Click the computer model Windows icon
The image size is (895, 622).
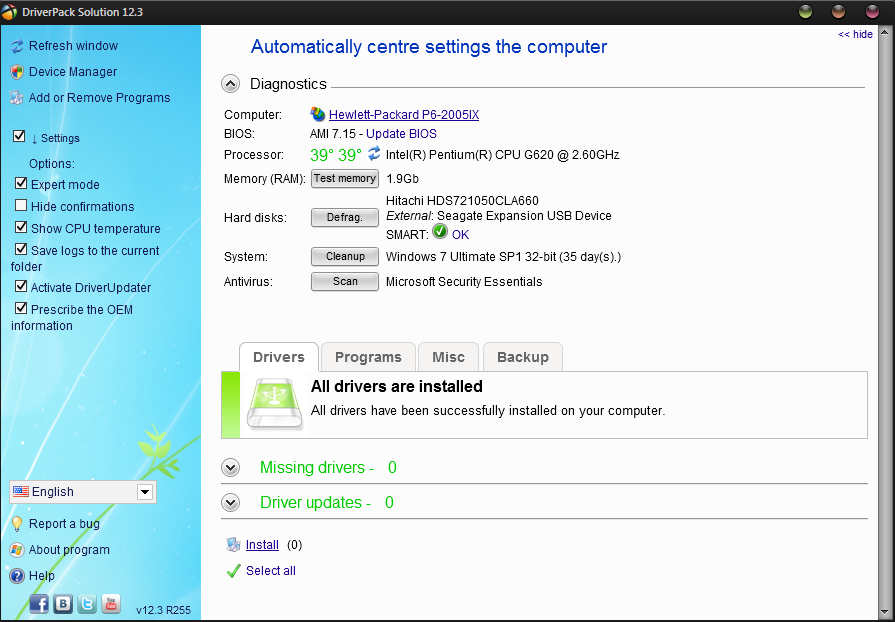click(x=317, y=114)
